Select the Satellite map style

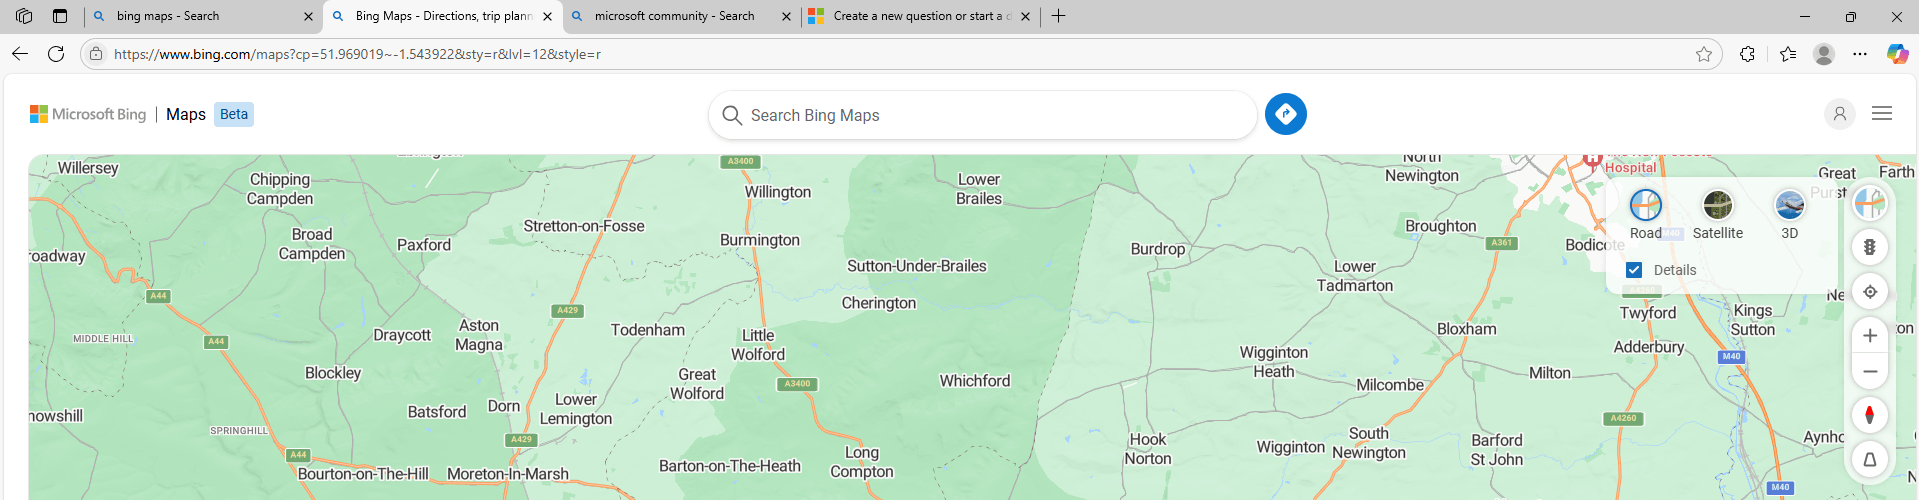click(x=1717, y=214)
